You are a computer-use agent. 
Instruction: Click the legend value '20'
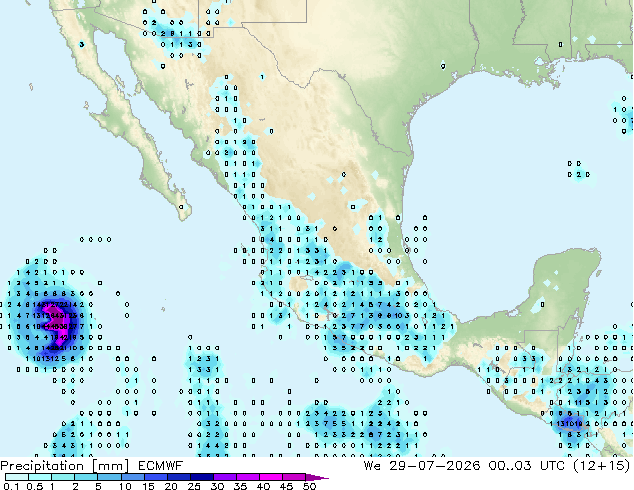pyautogui.click(x=171, y=486)
